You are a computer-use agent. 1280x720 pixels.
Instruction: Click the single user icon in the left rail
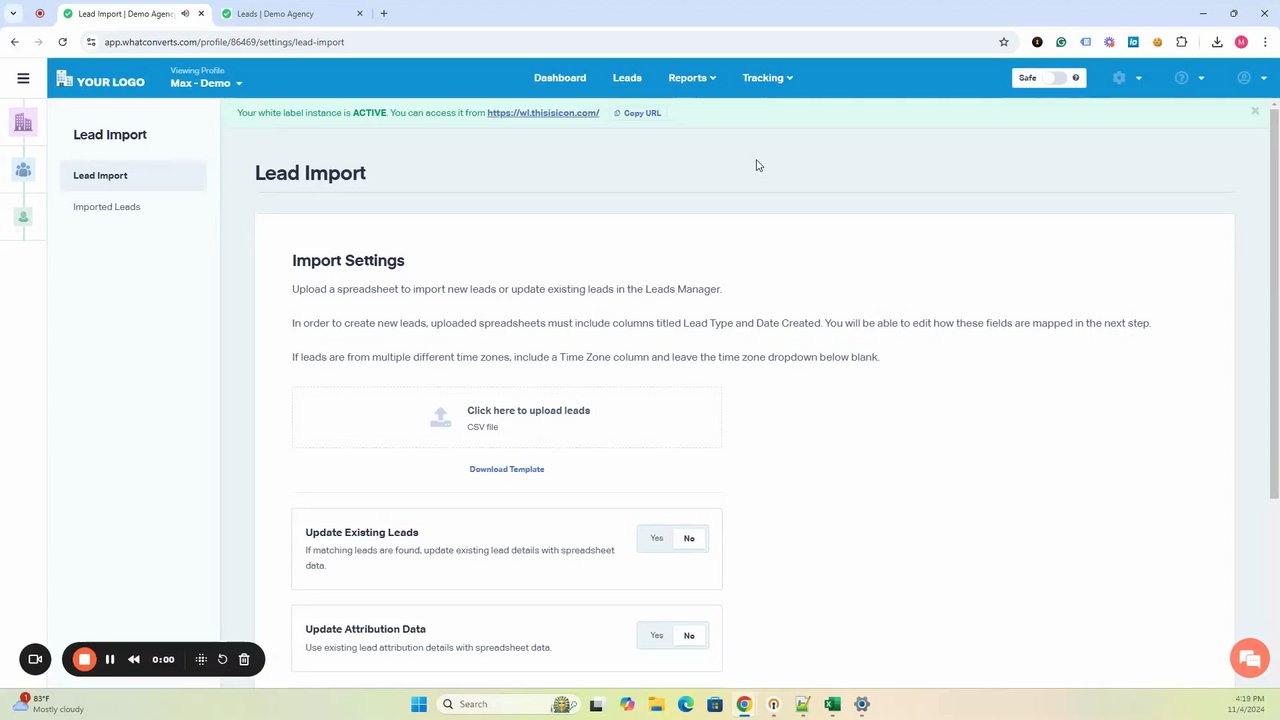[23, 217]
